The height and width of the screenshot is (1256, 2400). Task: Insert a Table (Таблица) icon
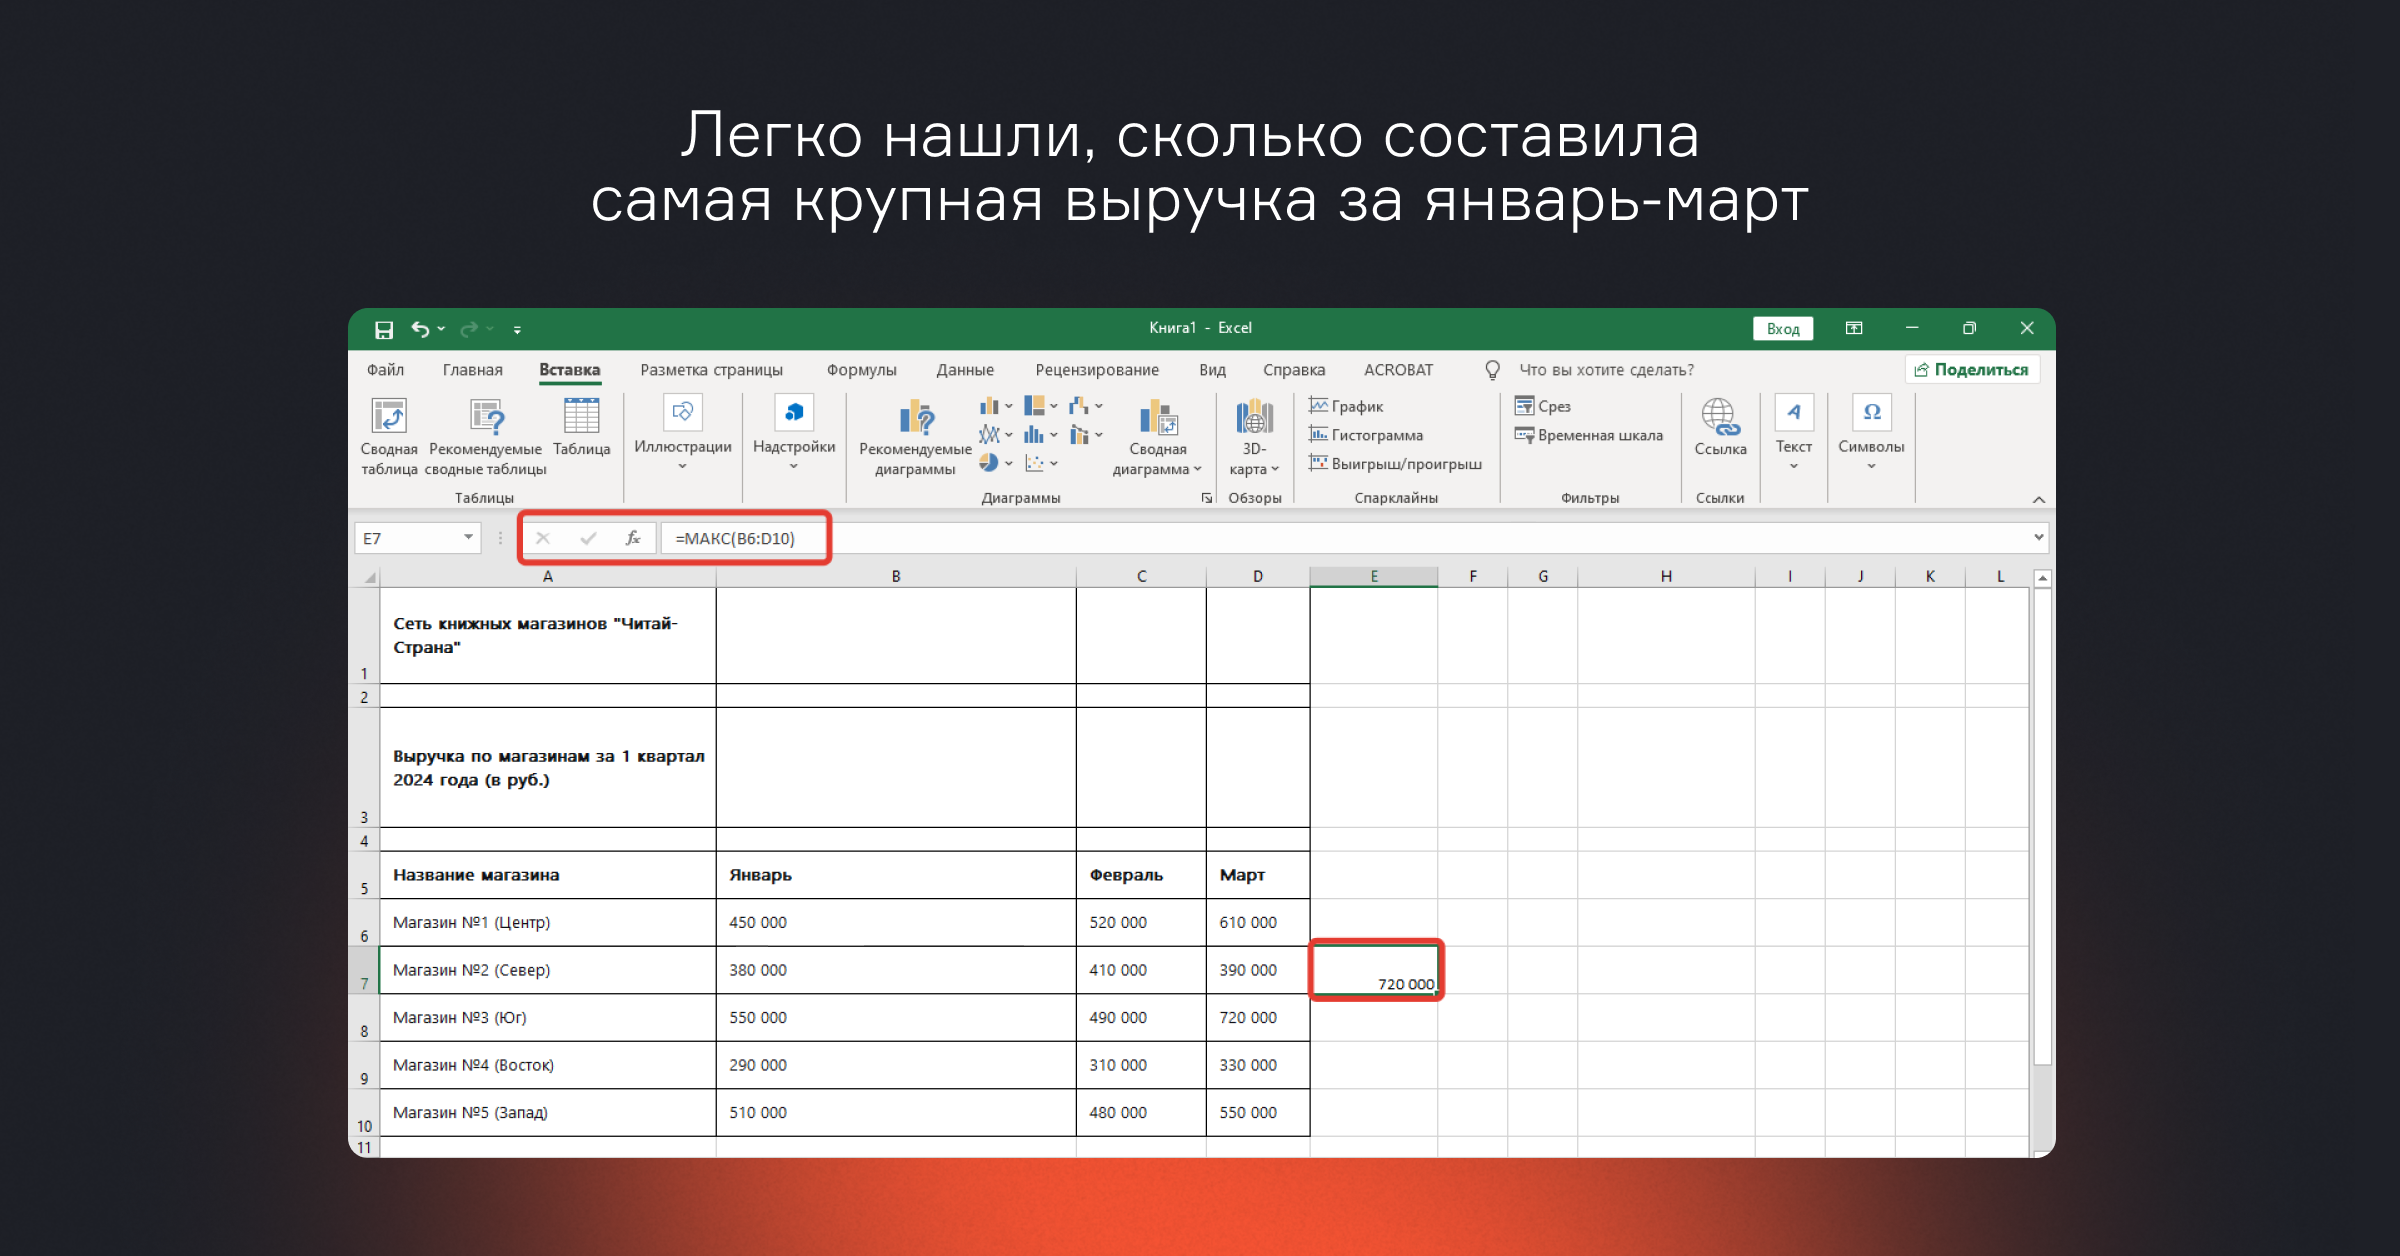pos(581,417)
